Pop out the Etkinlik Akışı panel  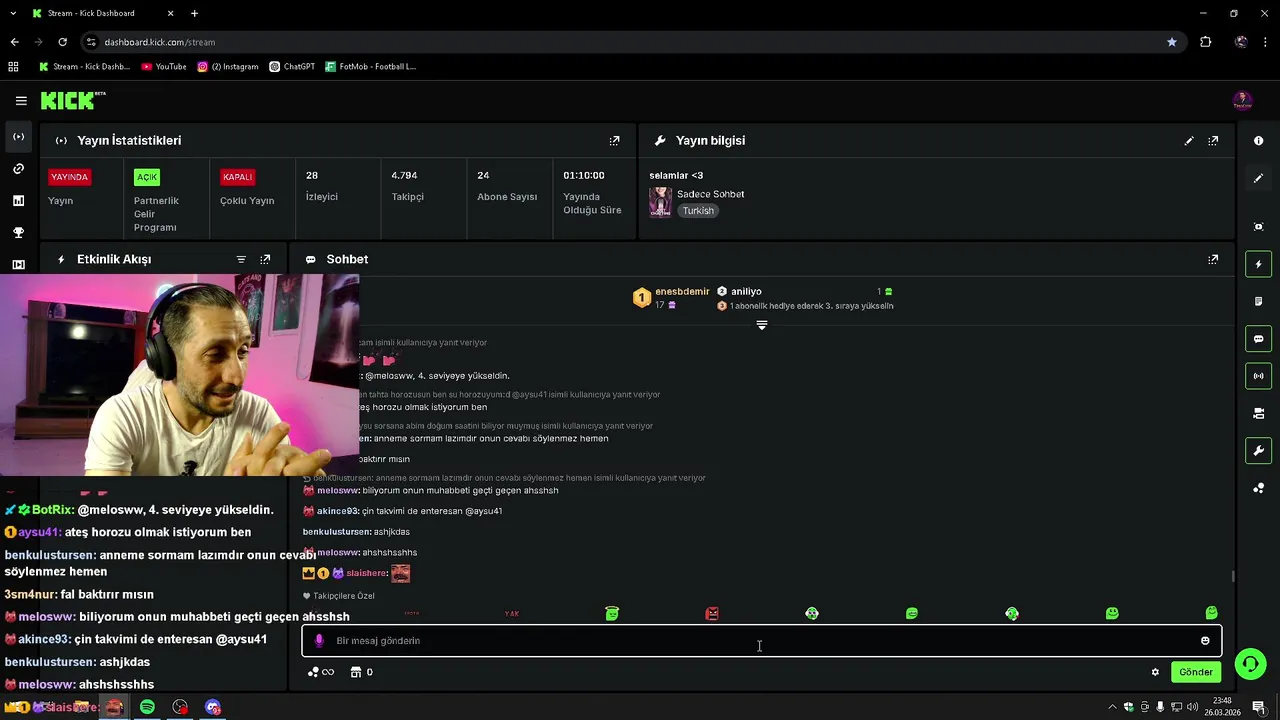pyautogui.click(x=265, y=259)
